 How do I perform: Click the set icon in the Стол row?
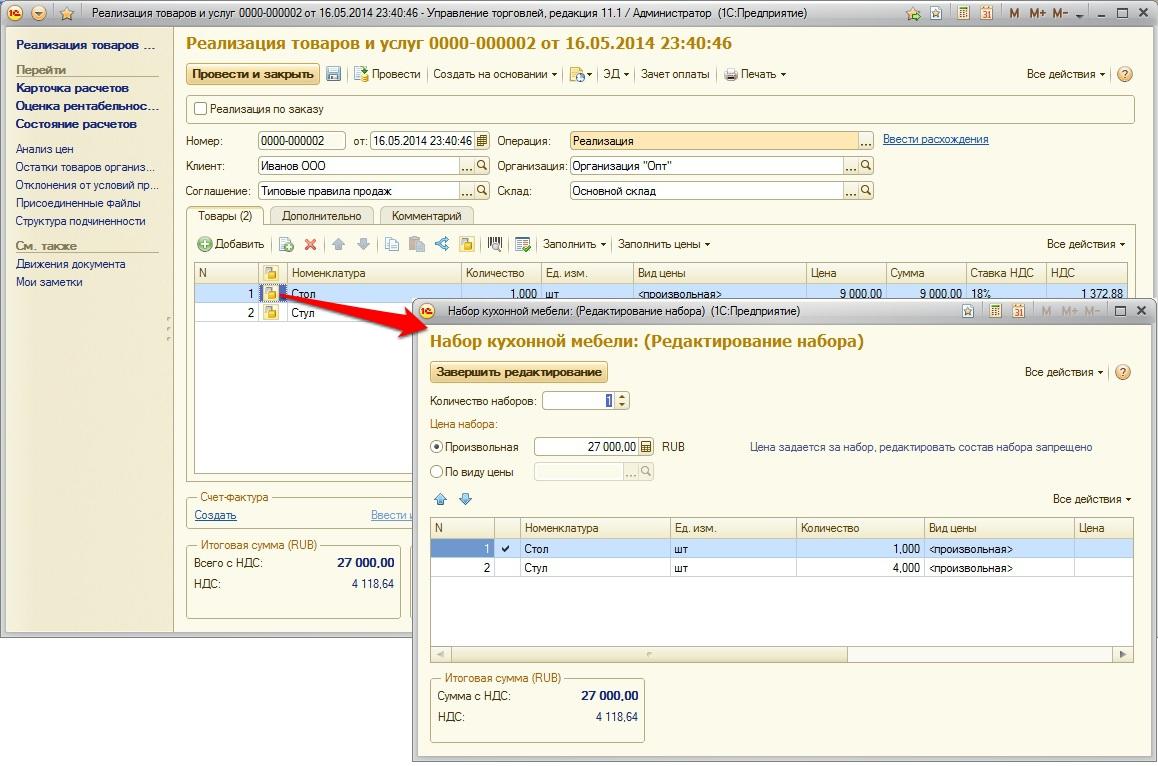(270, 293)
